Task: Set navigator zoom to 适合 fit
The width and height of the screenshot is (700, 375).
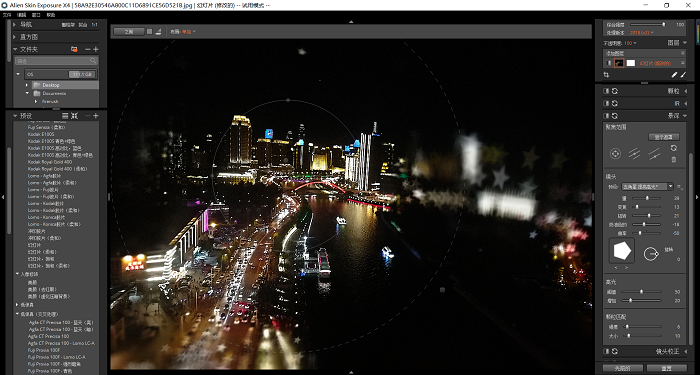Action: click(x=83, y=25)
